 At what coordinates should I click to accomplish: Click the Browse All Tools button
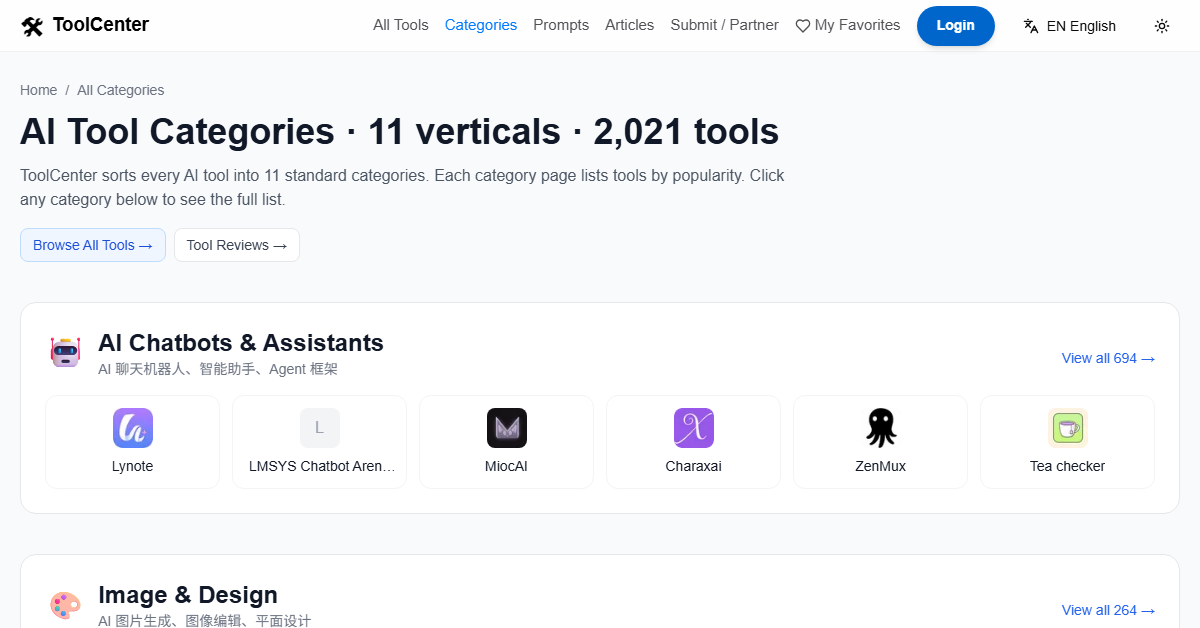click(93, 245)
